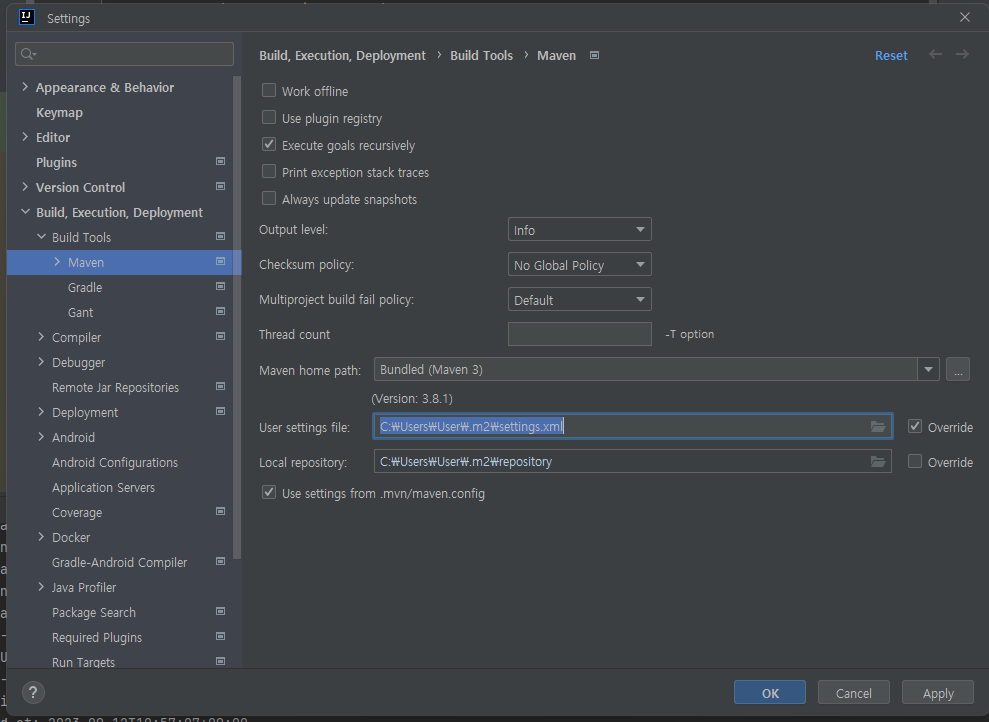Select Gant in Build Tools
The image size is (989, 722).
tap(80, 312)
